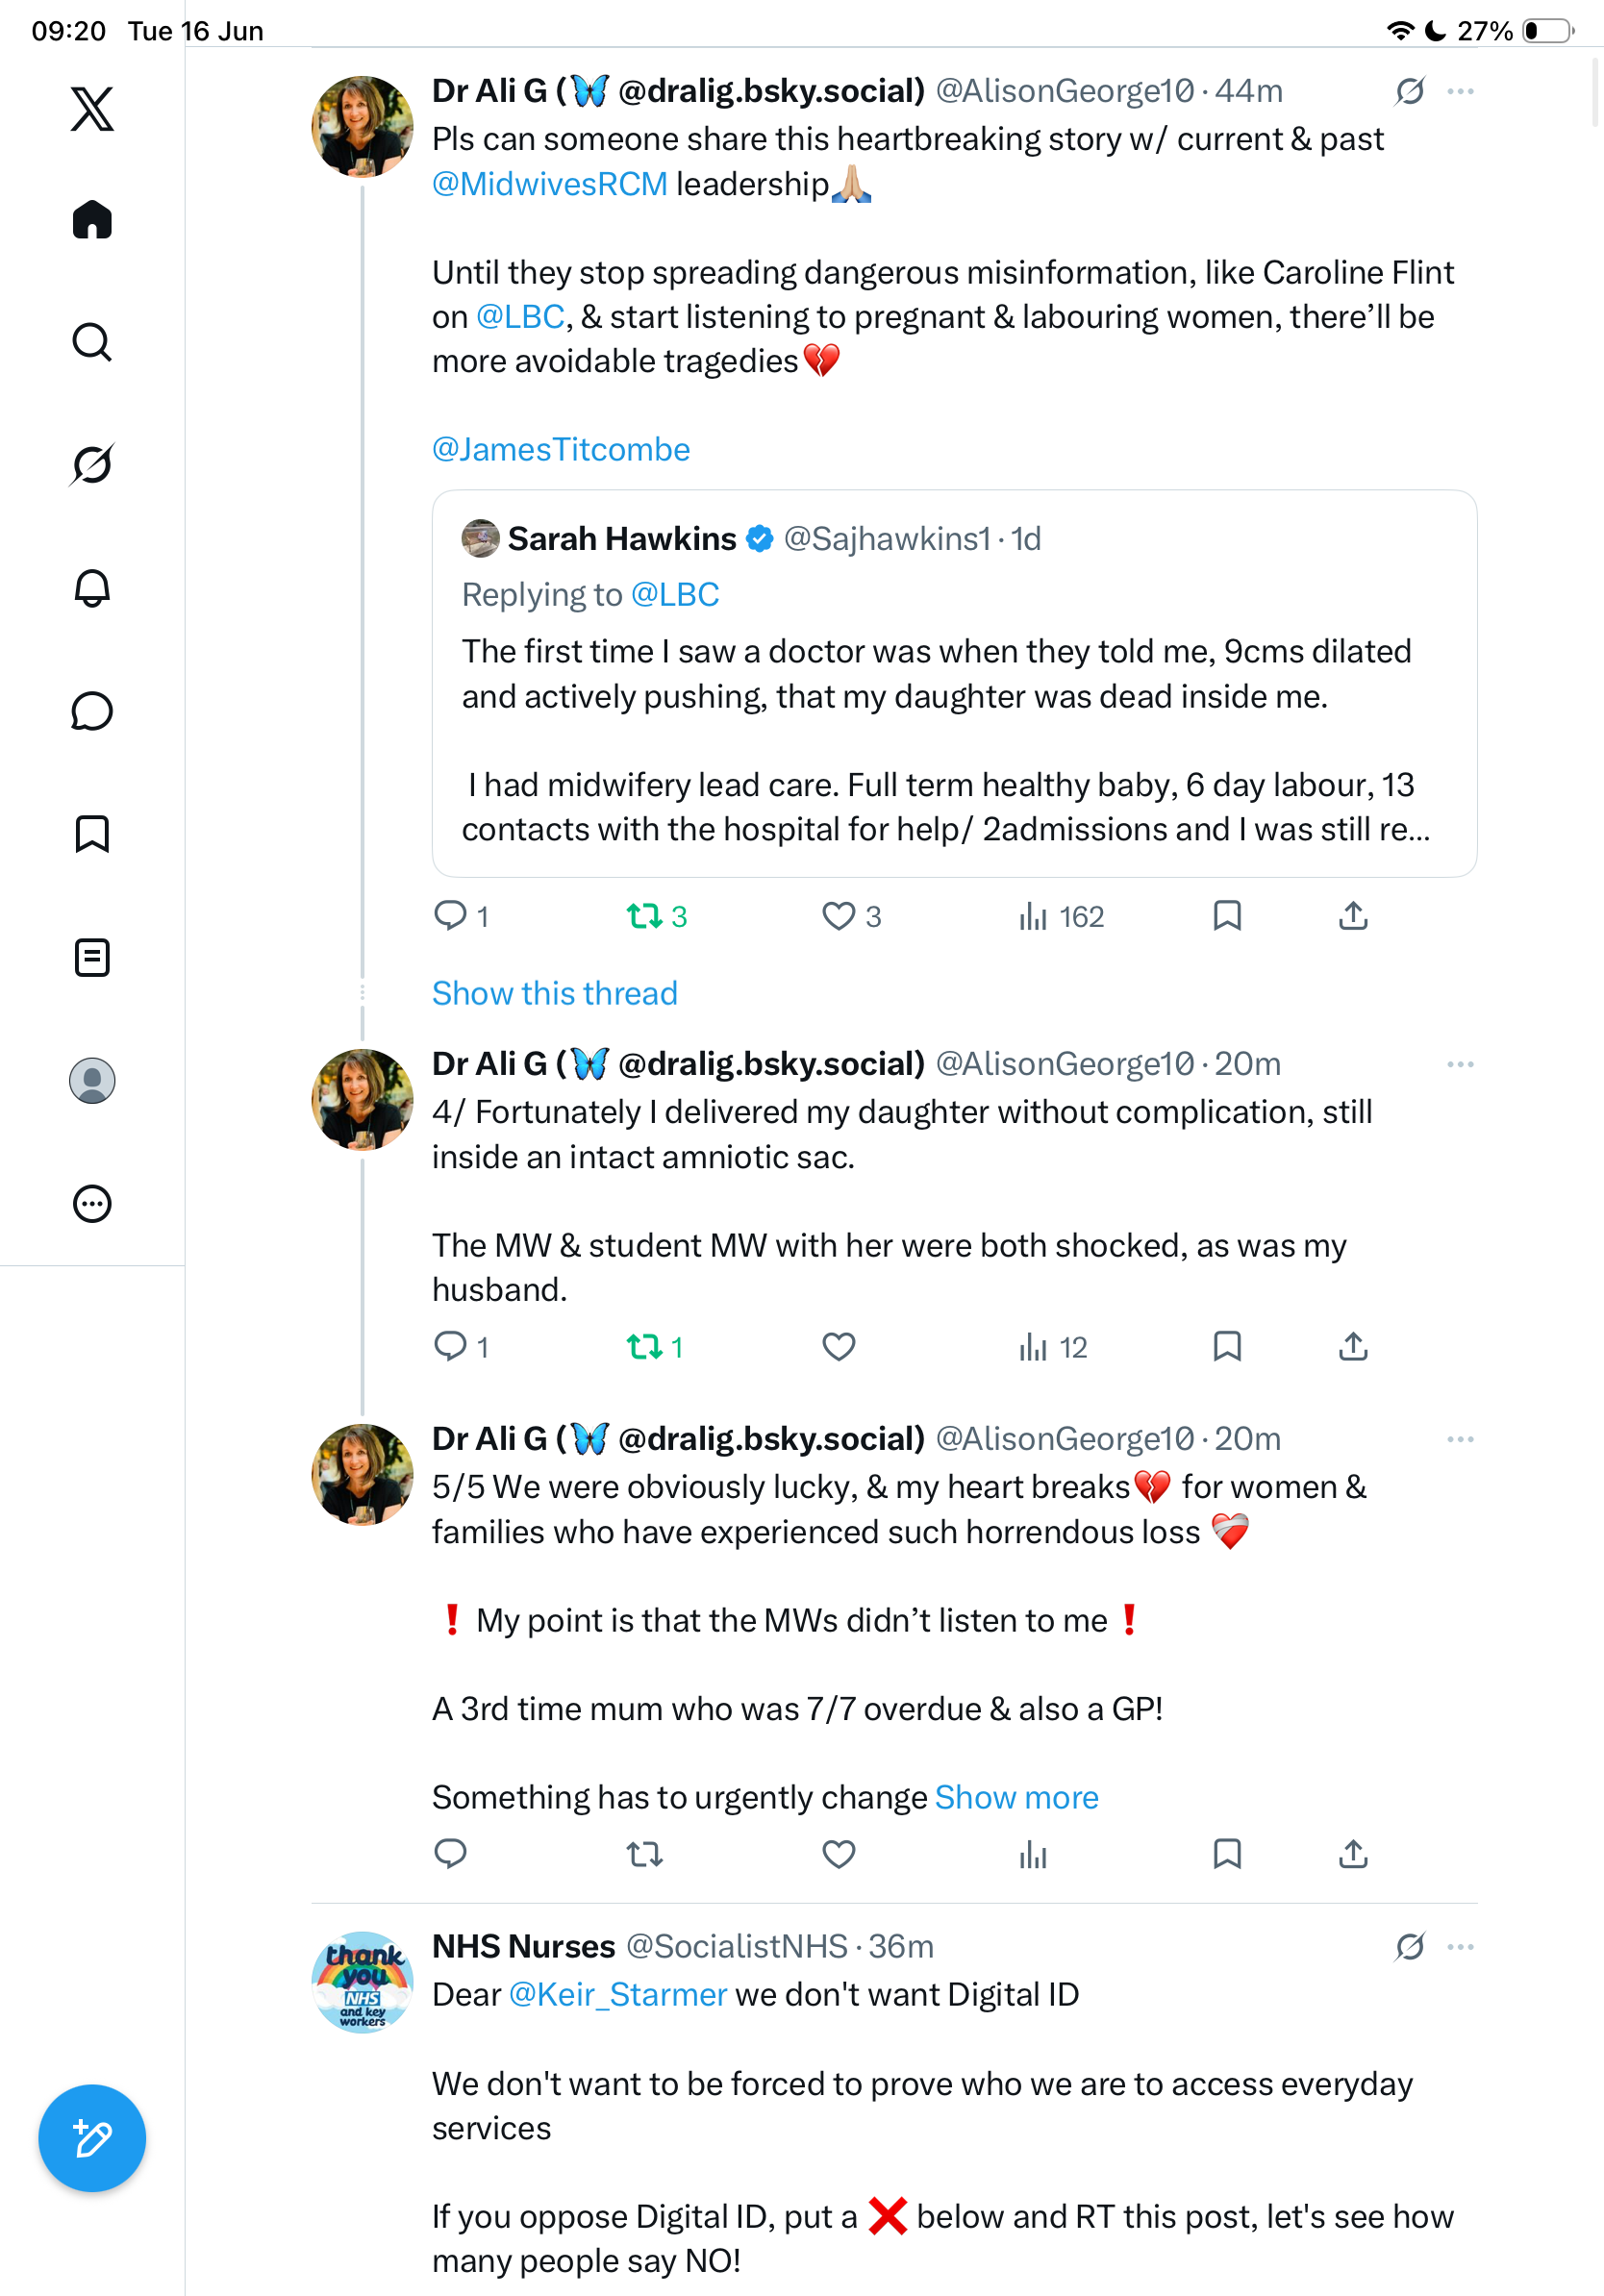Viewport: 1604px width, 2296px height.
Task: Click the Show this thread link
Action: [x=555, y=993]
